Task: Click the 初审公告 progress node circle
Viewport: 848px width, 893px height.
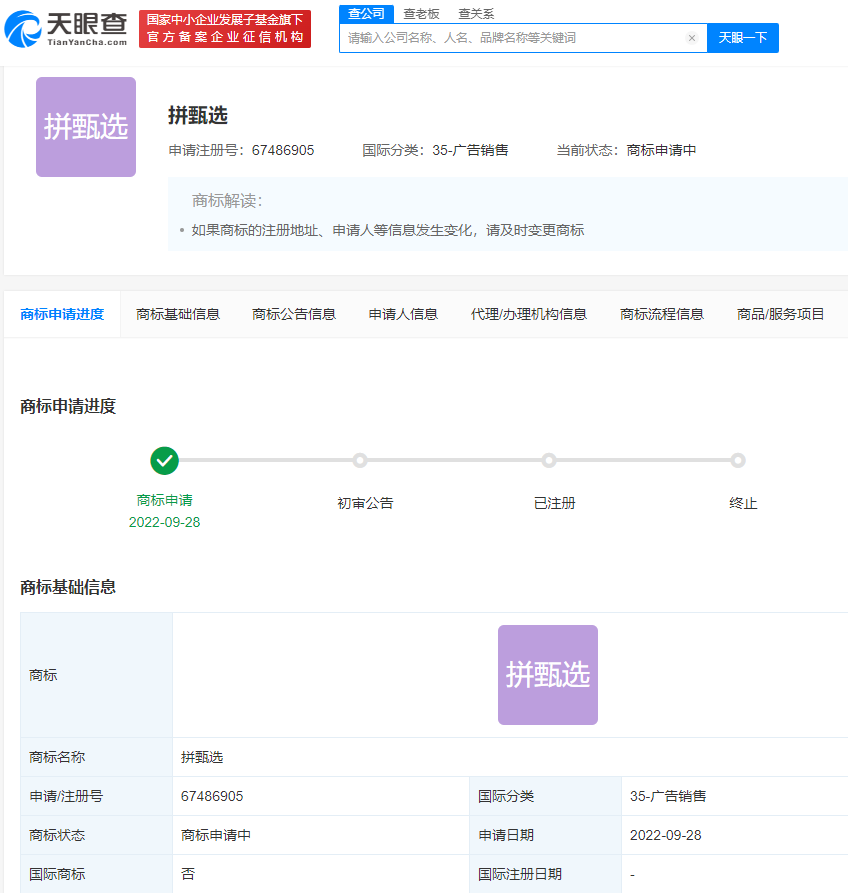Action: [360, 460]
